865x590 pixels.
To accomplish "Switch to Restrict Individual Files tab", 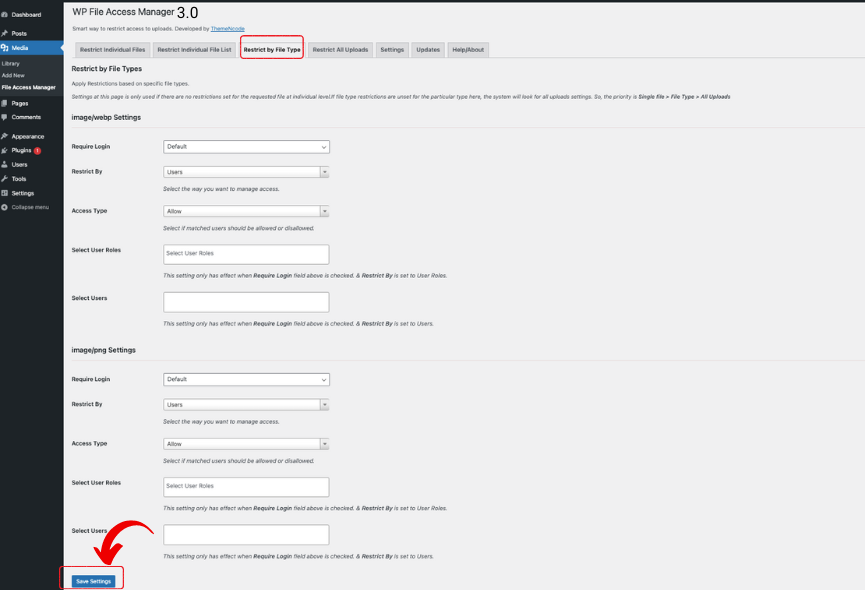I will (x=113, y=50).
